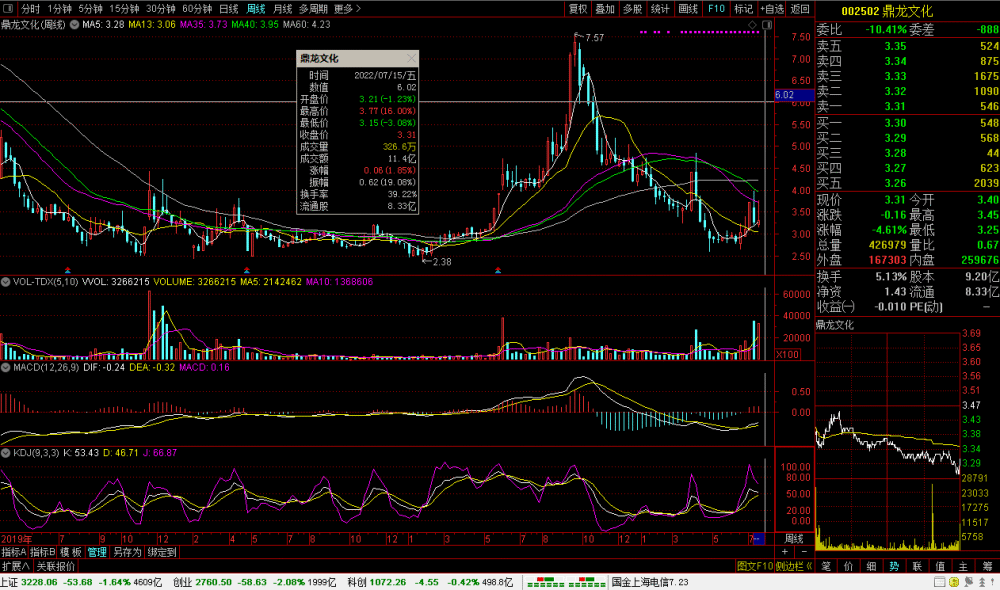This screenshot has height=590, width=1000.
Task: Click the 返回 back button
Action: pyautogui.click(x=799, y=8)
